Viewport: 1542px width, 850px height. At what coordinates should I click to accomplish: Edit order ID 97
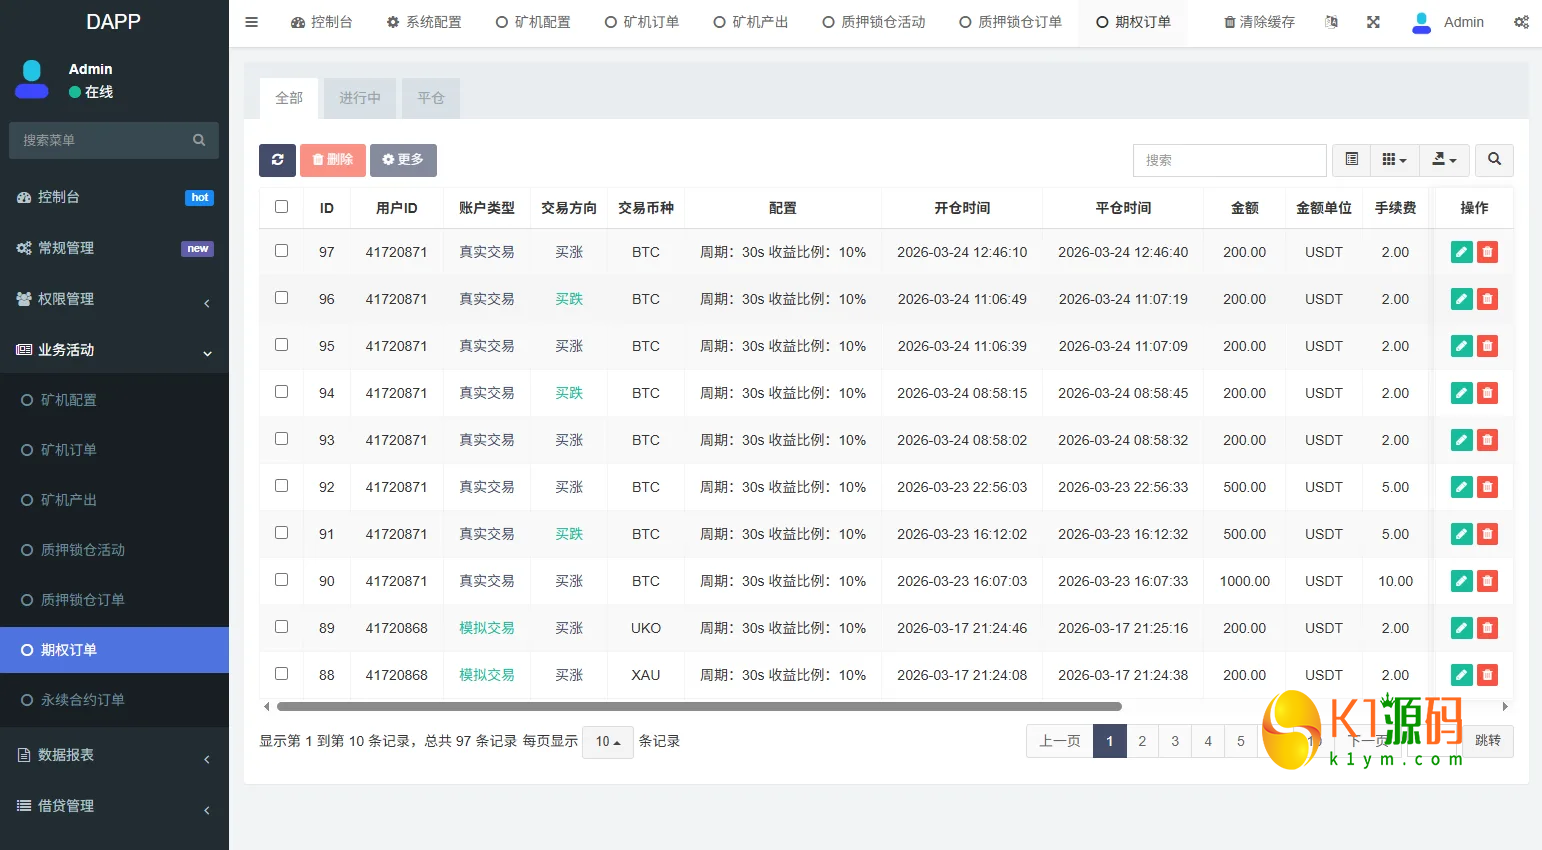click(1461, 252)
